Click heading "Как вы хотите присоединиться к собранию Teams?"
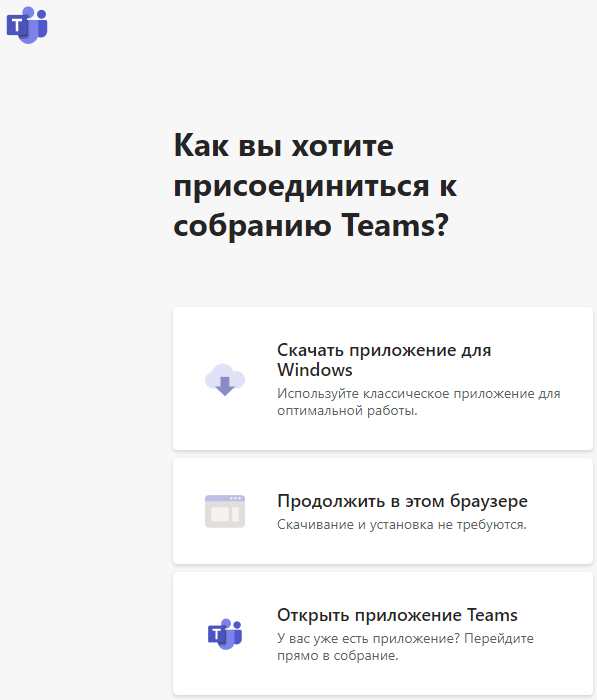597x700 pixels. pos(315,185)
